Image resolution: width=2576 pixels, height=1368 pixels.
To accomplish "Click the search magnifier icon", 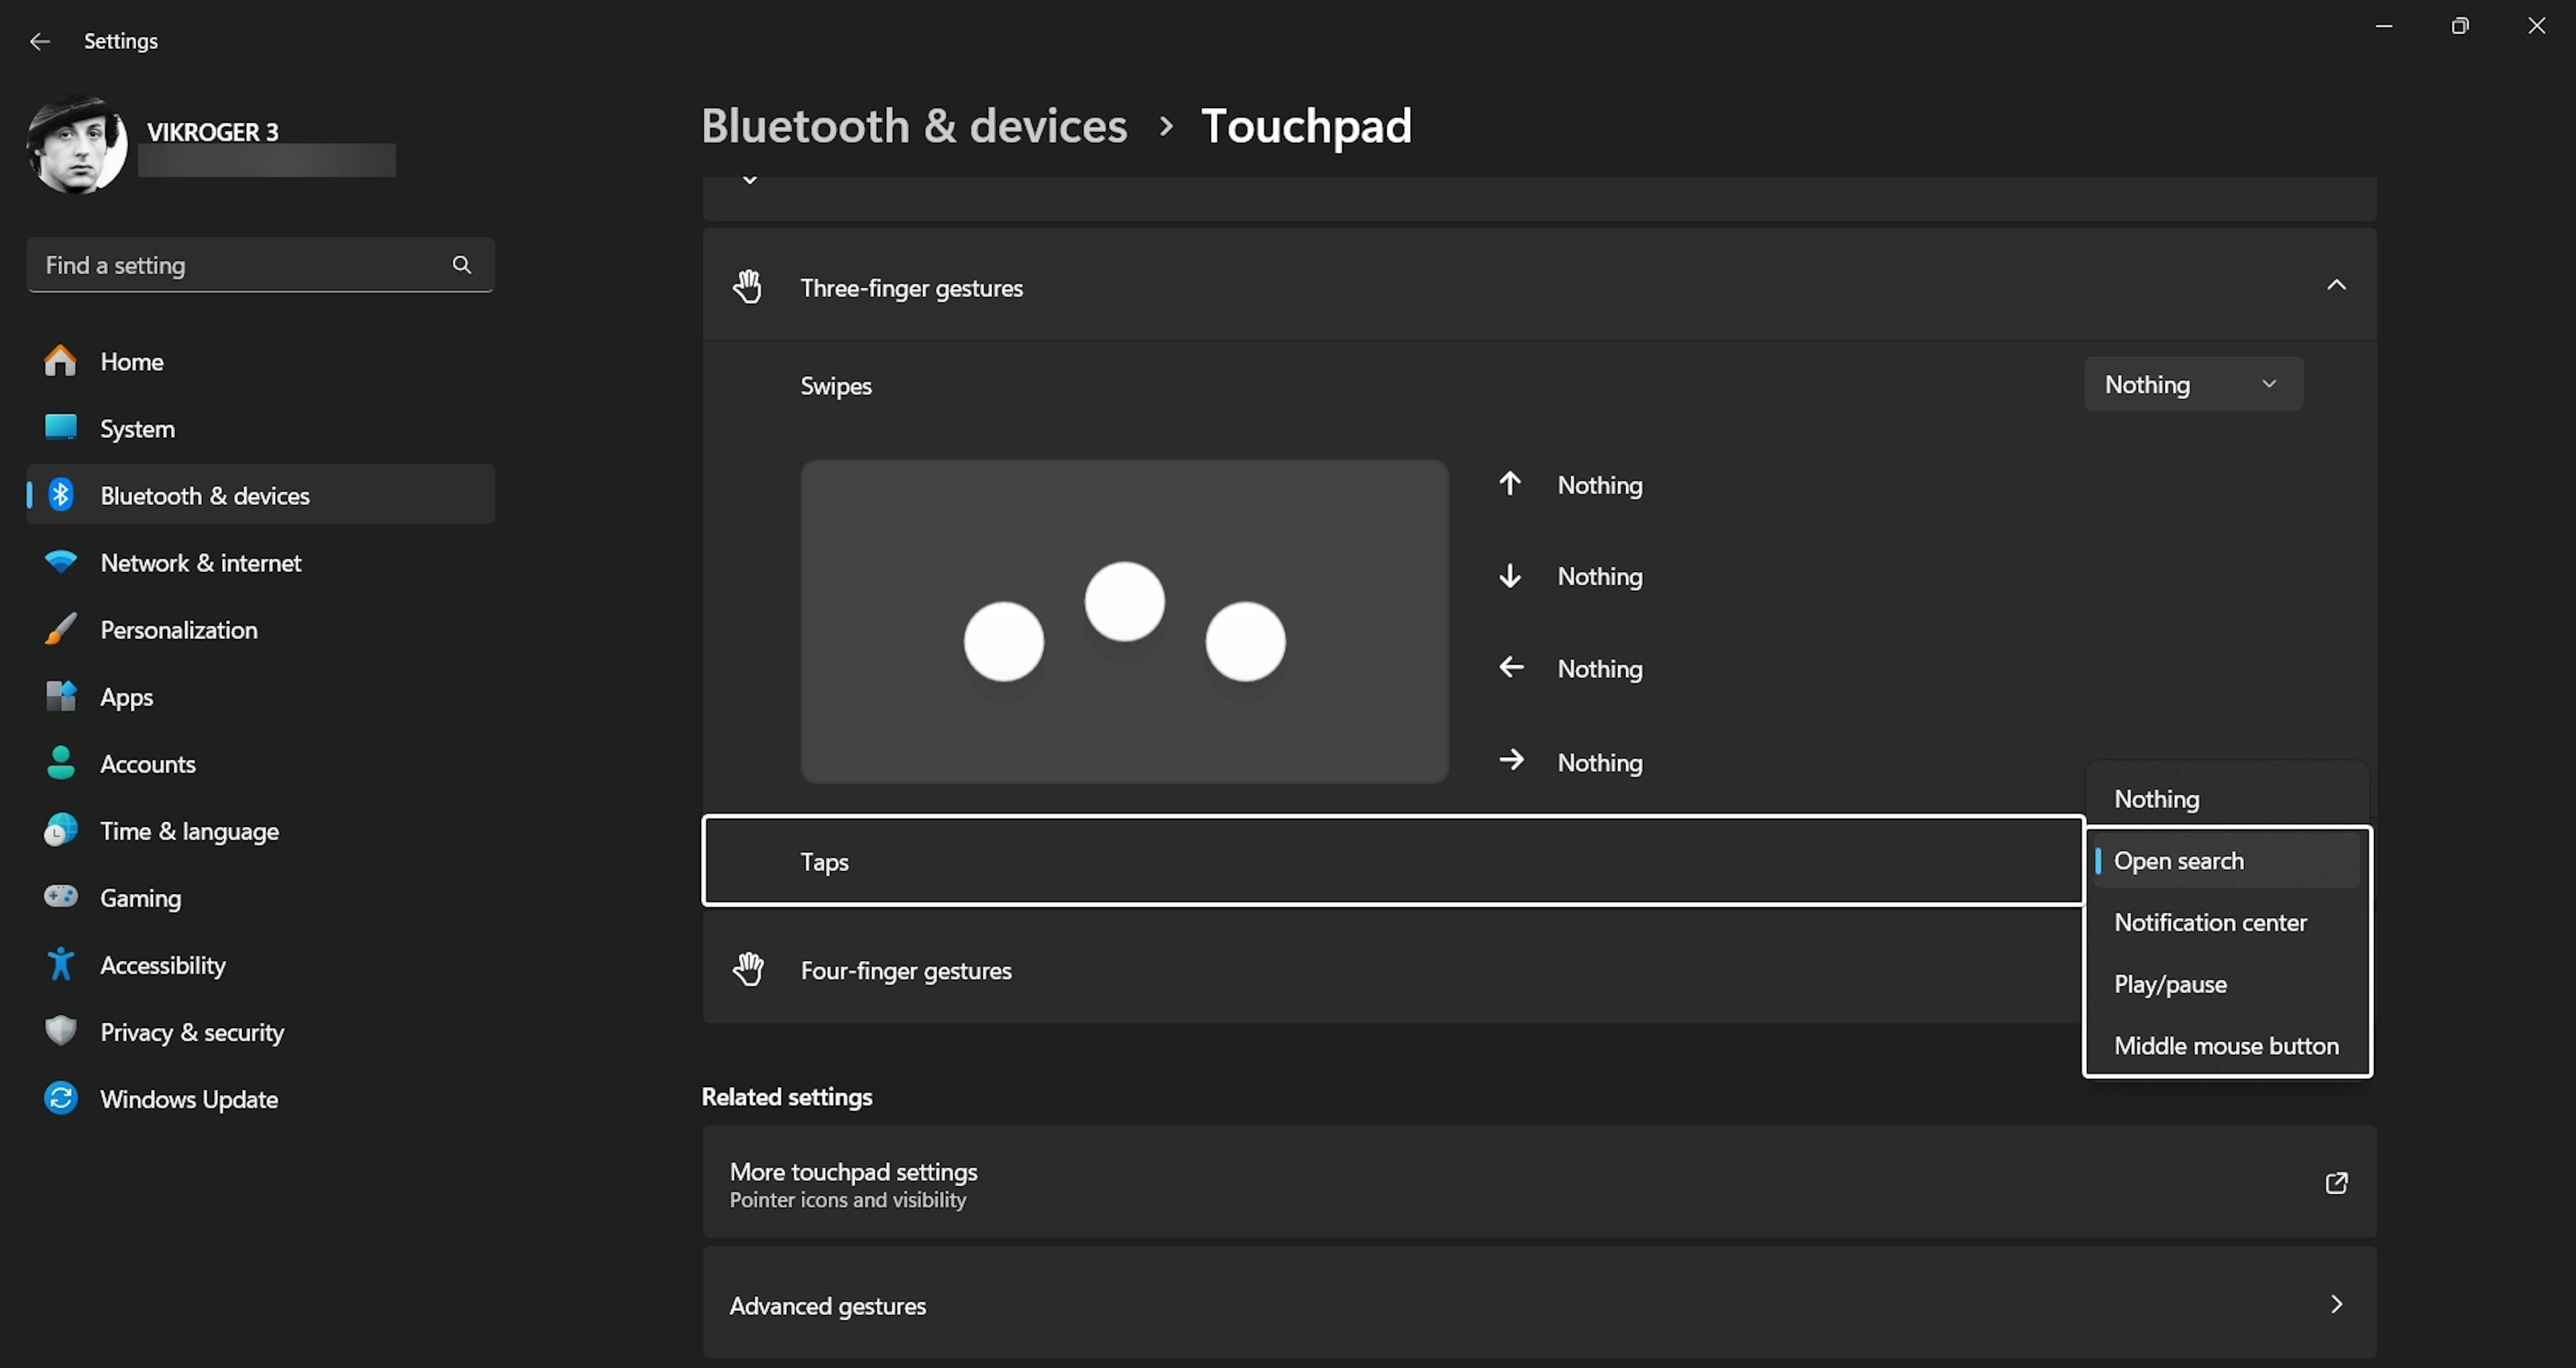I will point(461,265).
